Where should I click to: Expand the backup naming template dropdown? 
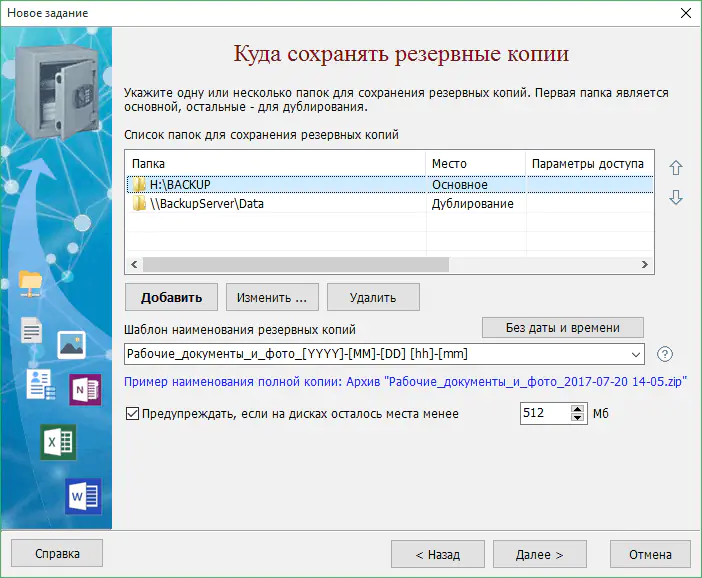point(637,354)
